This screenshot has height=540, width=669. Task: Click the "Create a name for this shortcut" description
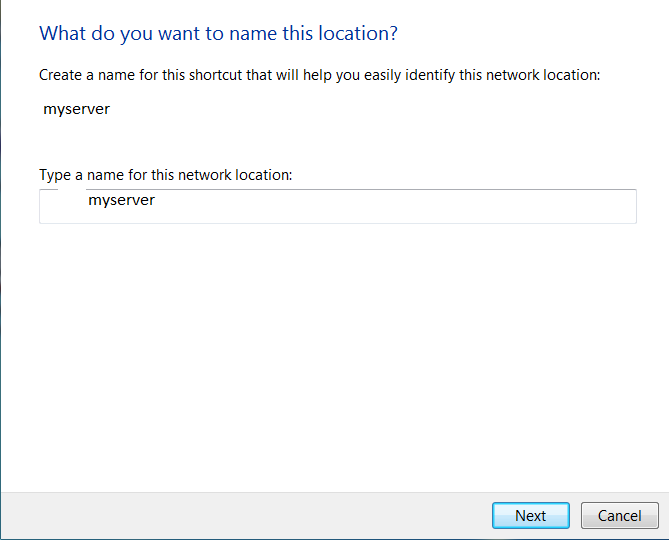[319, 75]
